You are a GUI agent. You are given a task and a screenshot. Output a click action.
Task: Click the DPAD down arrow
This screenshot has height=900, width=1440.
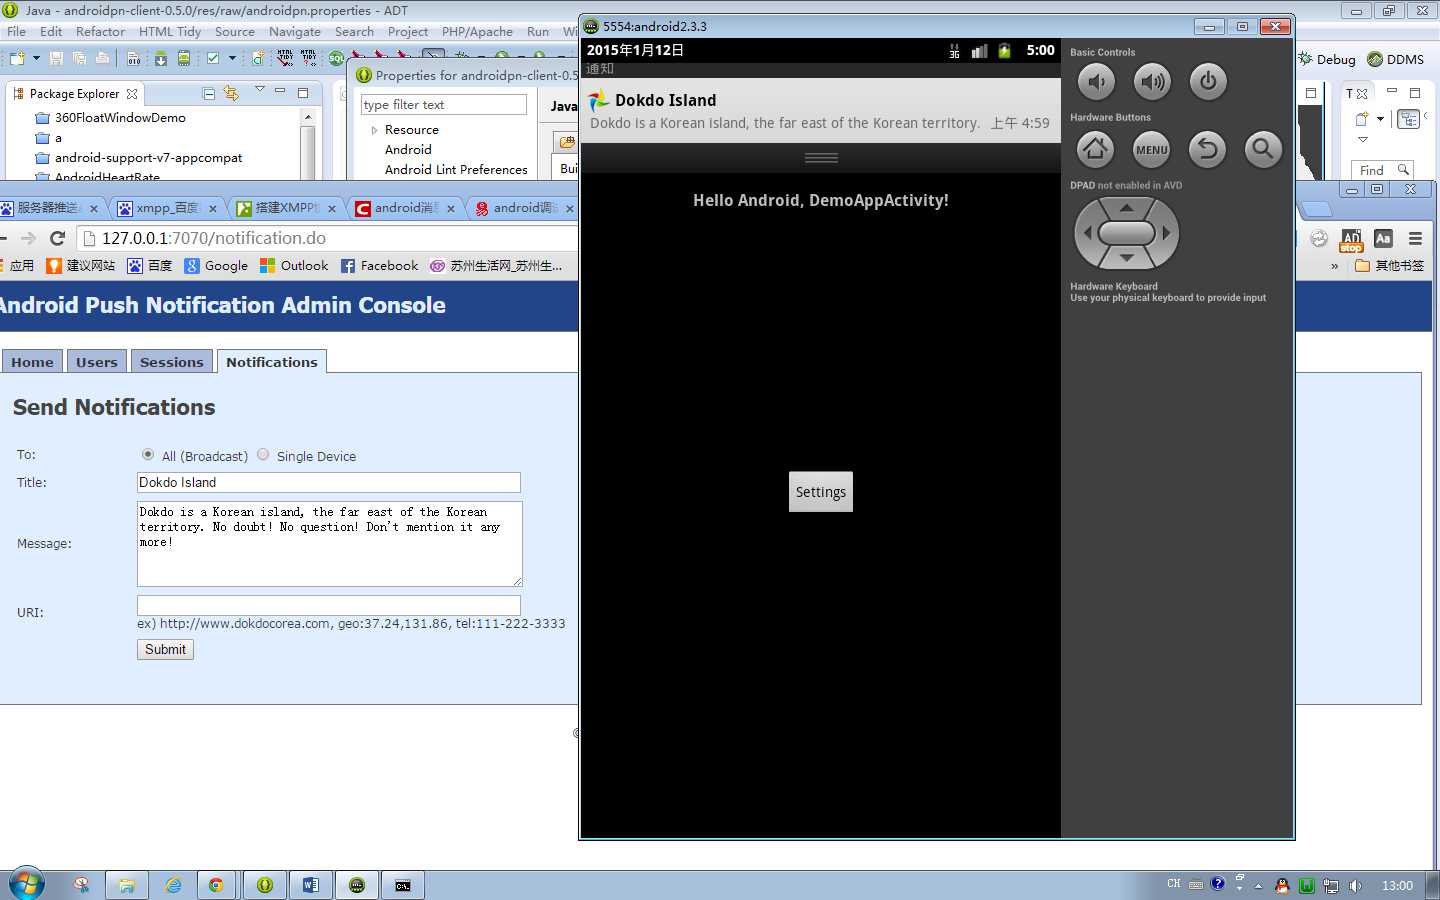[x=1127, y=258]
